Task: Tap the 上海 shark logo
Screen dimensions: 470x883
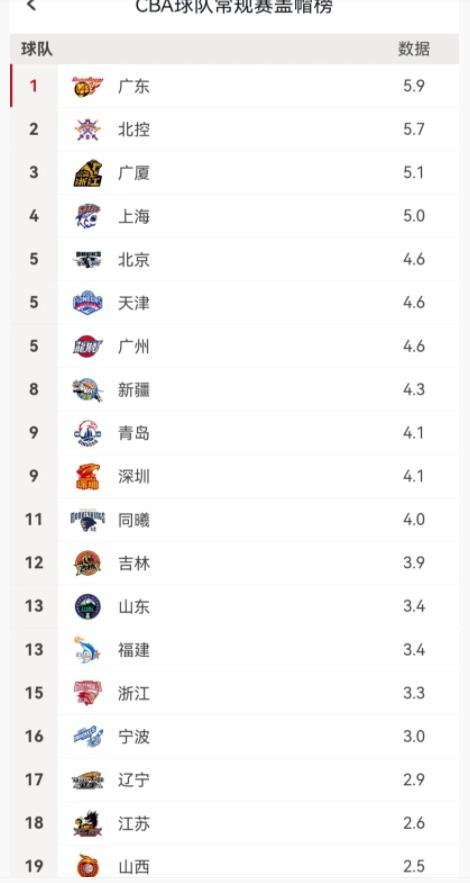Action: pyautogui.click(x=88, y=216)
